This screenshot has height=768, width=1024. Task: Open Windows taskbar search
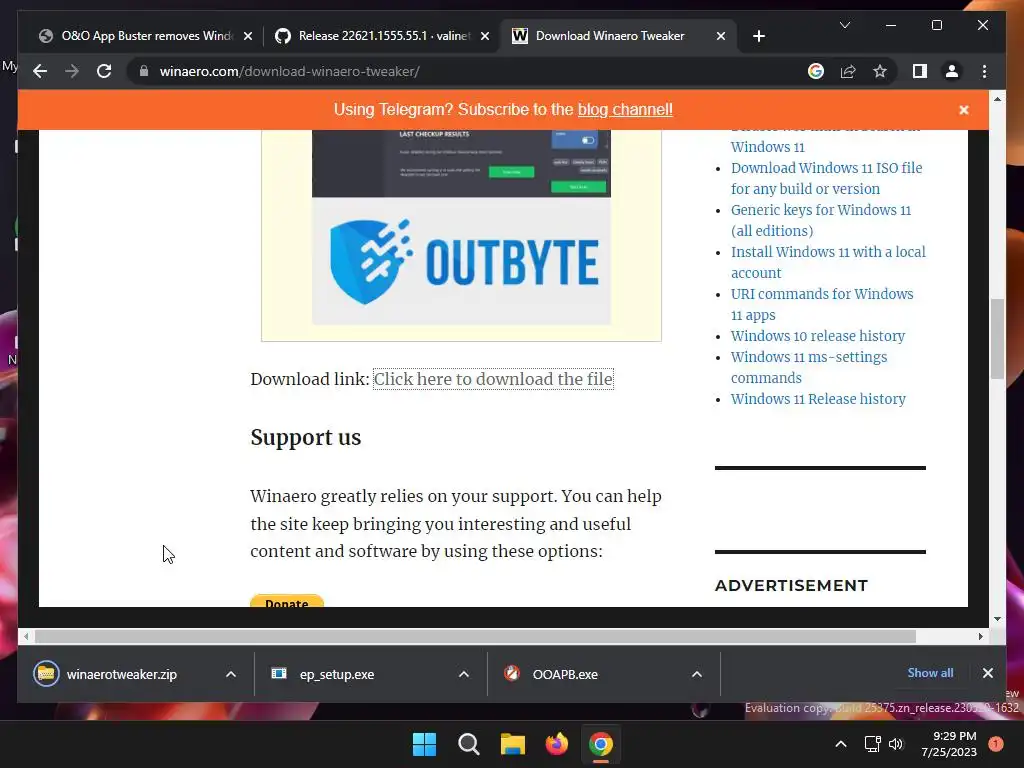[x=468, y=744]
